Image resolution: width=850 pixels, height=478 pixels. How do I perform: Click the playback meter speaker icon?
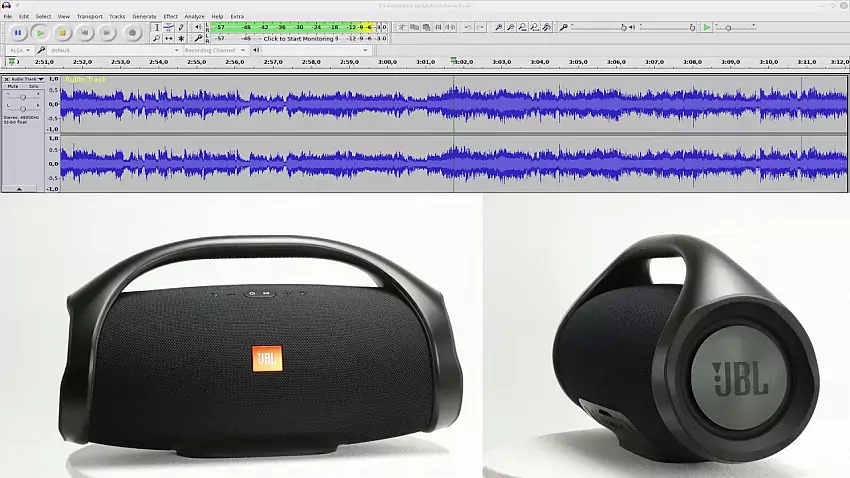tap(198, 27)
